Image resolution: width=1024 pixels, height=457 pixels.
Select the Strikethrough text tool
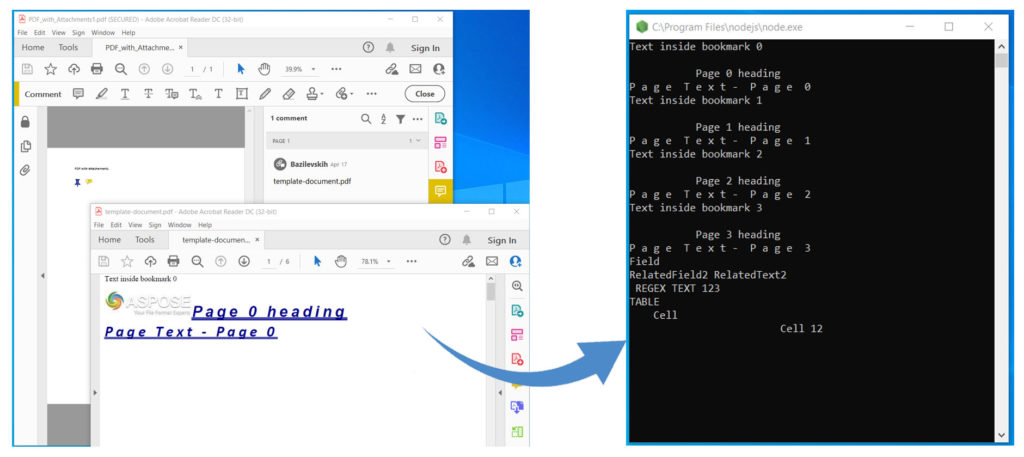click(x=148, y=94)
